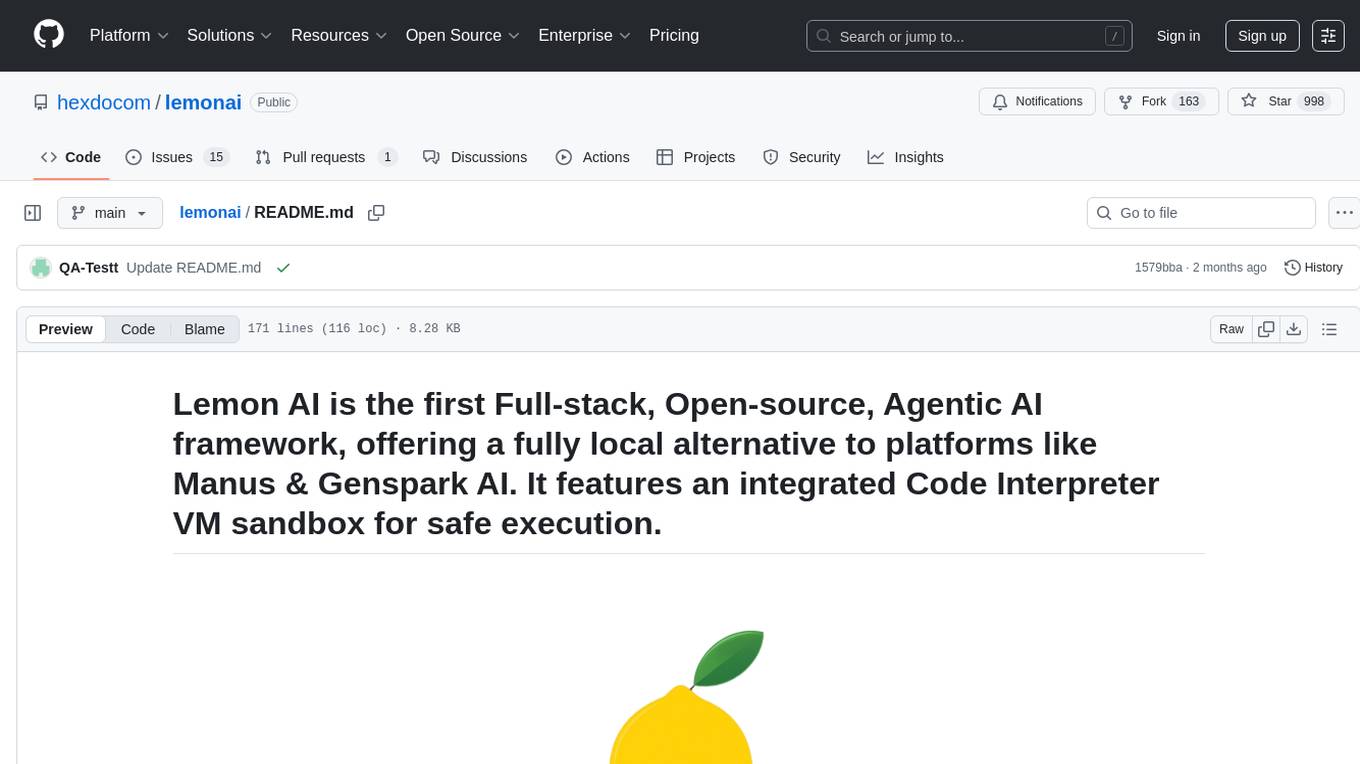This screenshot has width=1360, height=764.
Task: Select the Preview view
Action: [66, 329]
